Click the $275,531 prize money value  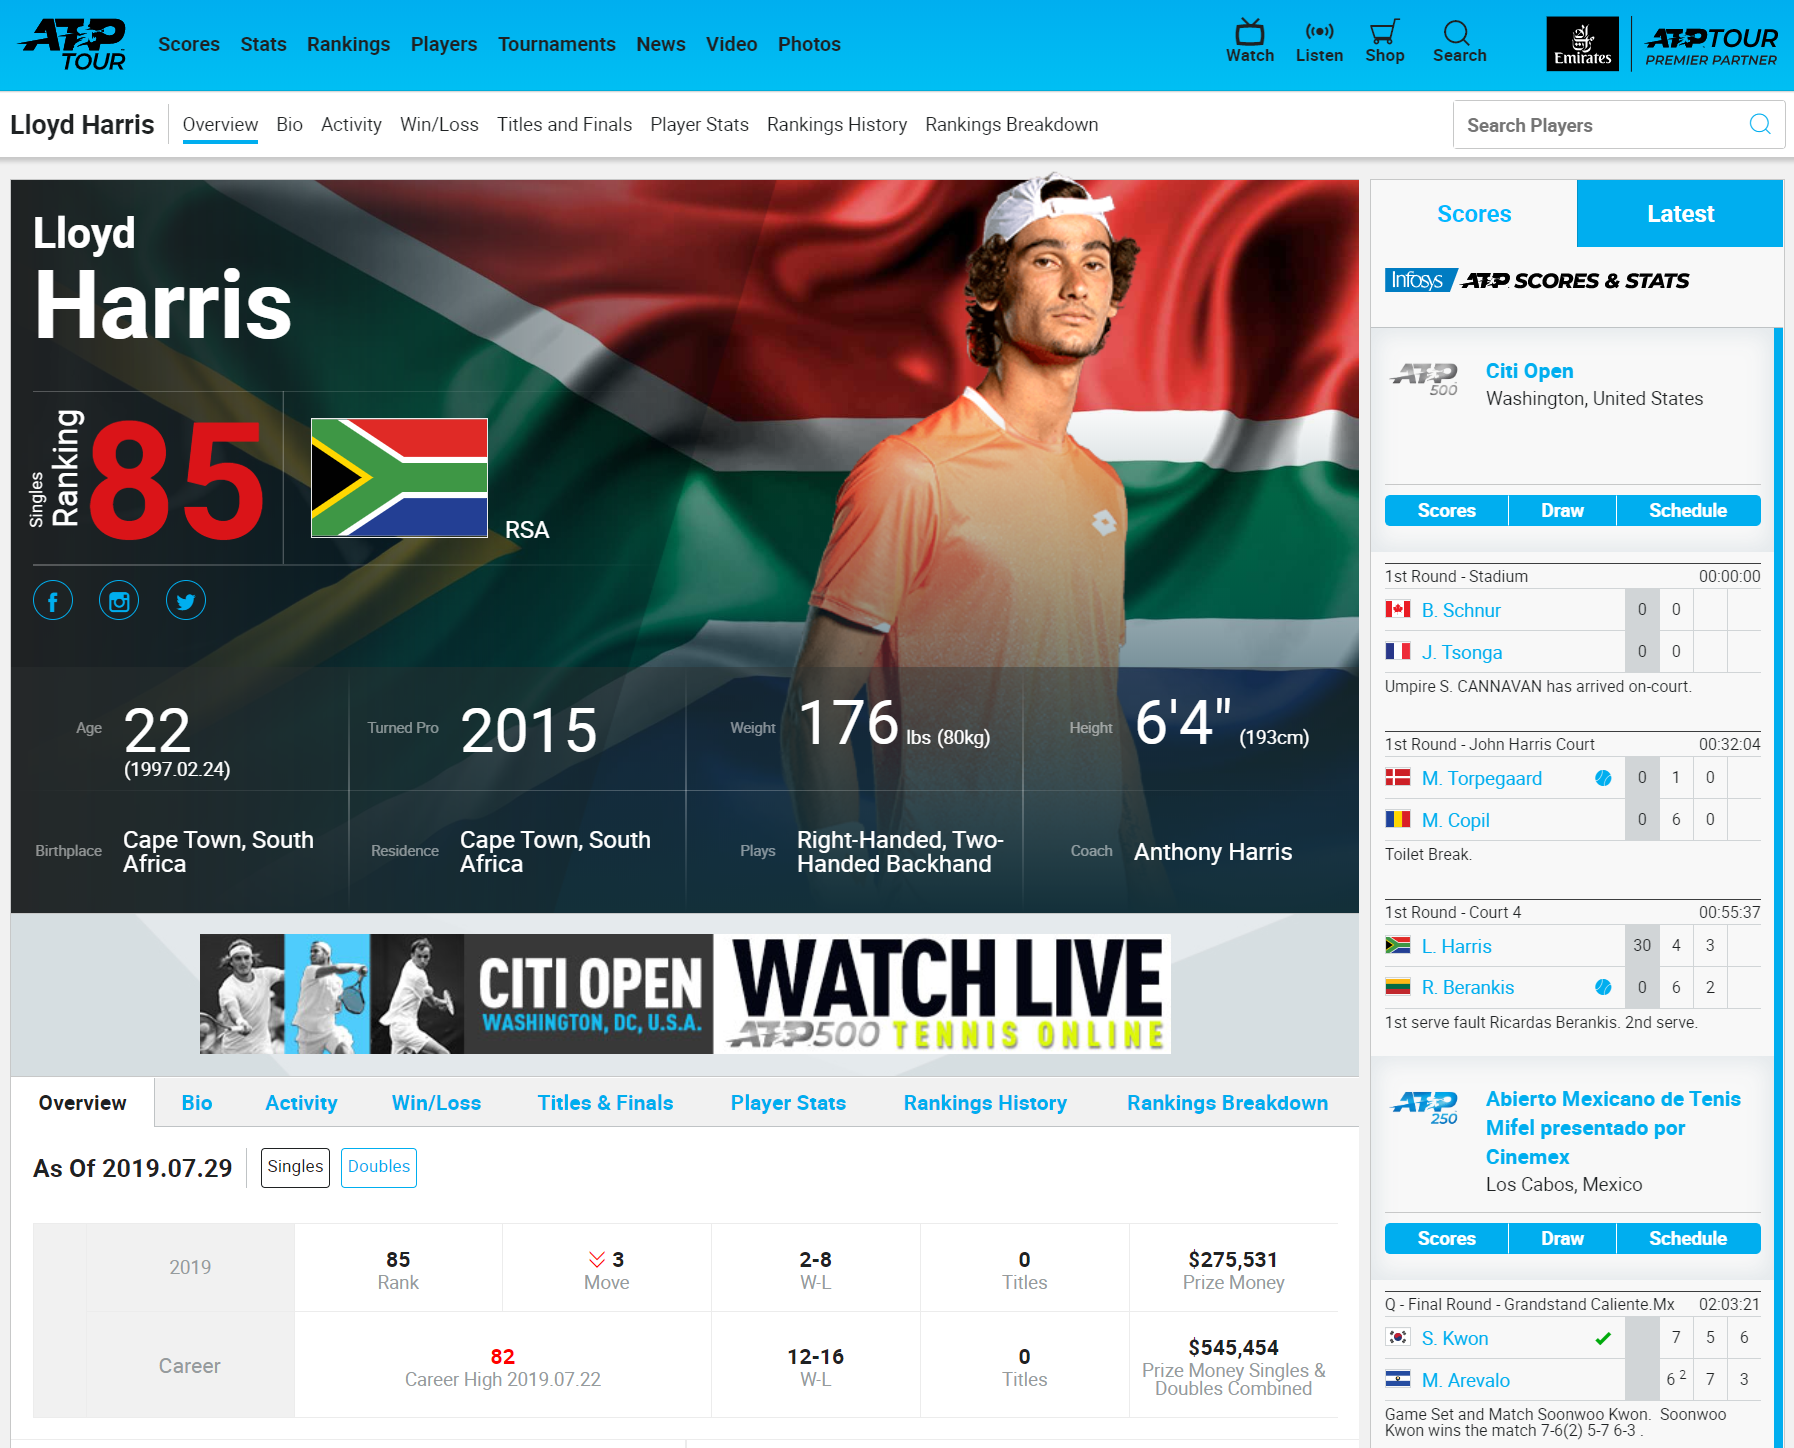pyautogui.click(x=1233, y=1259)
